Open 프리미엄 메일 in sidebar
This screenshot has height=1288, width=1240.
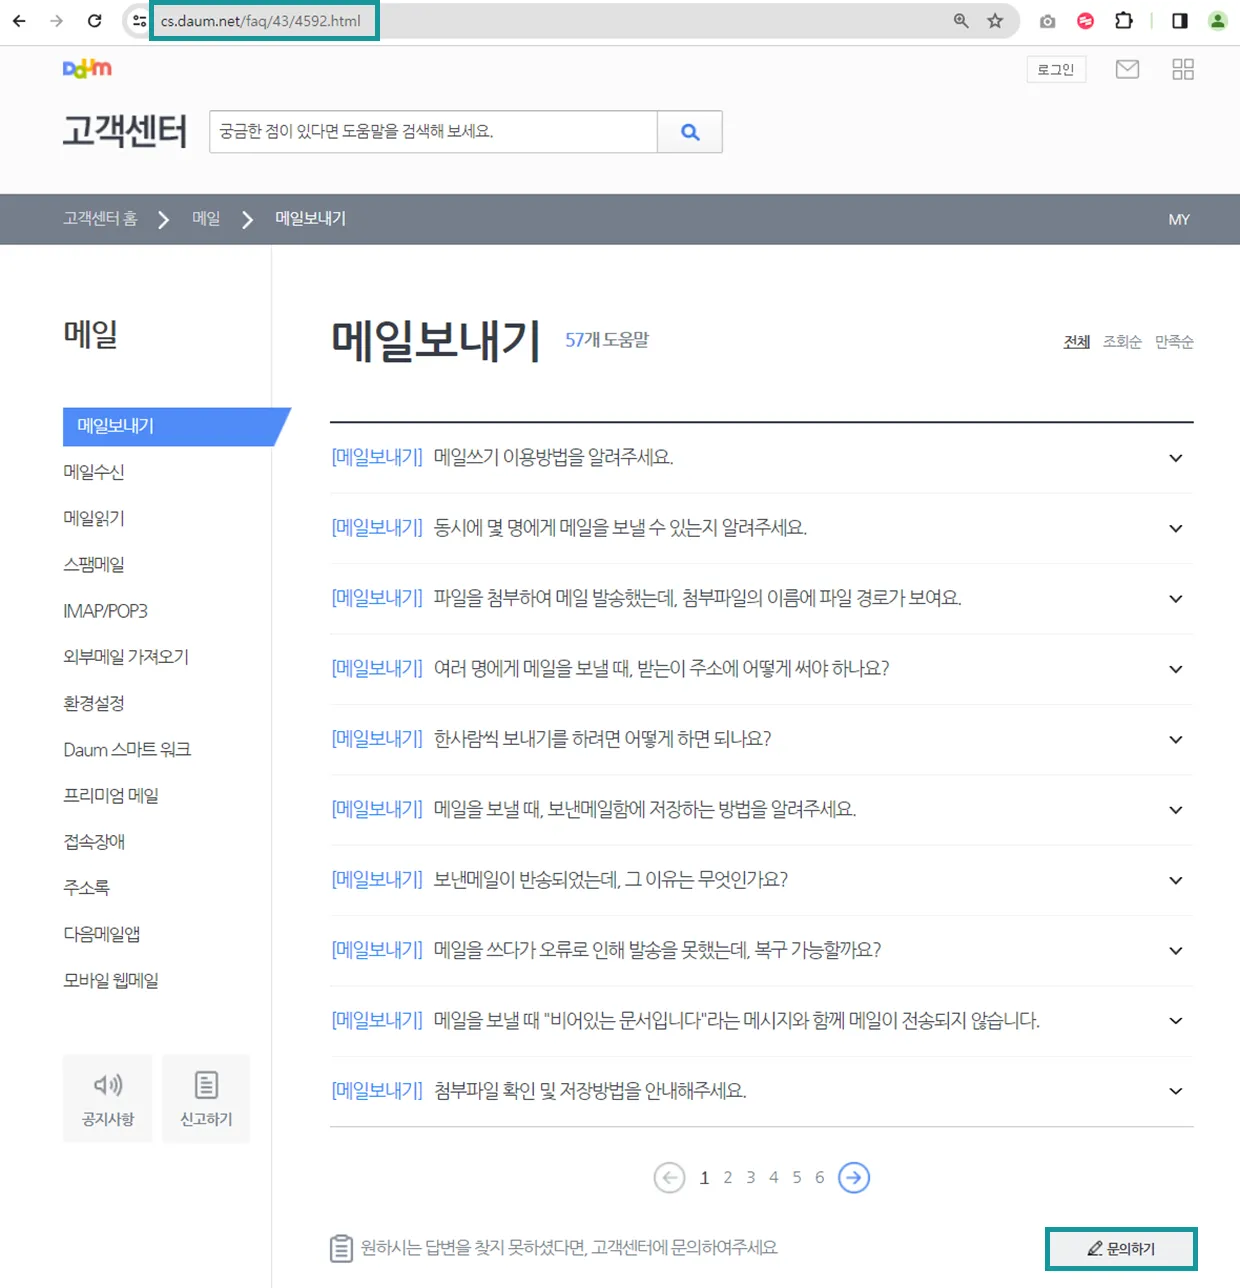[111, 795]
